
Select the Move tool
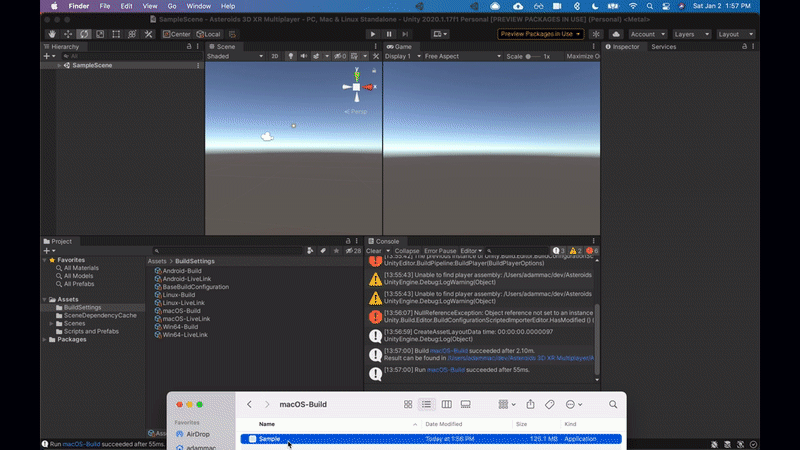click(69, 34)
